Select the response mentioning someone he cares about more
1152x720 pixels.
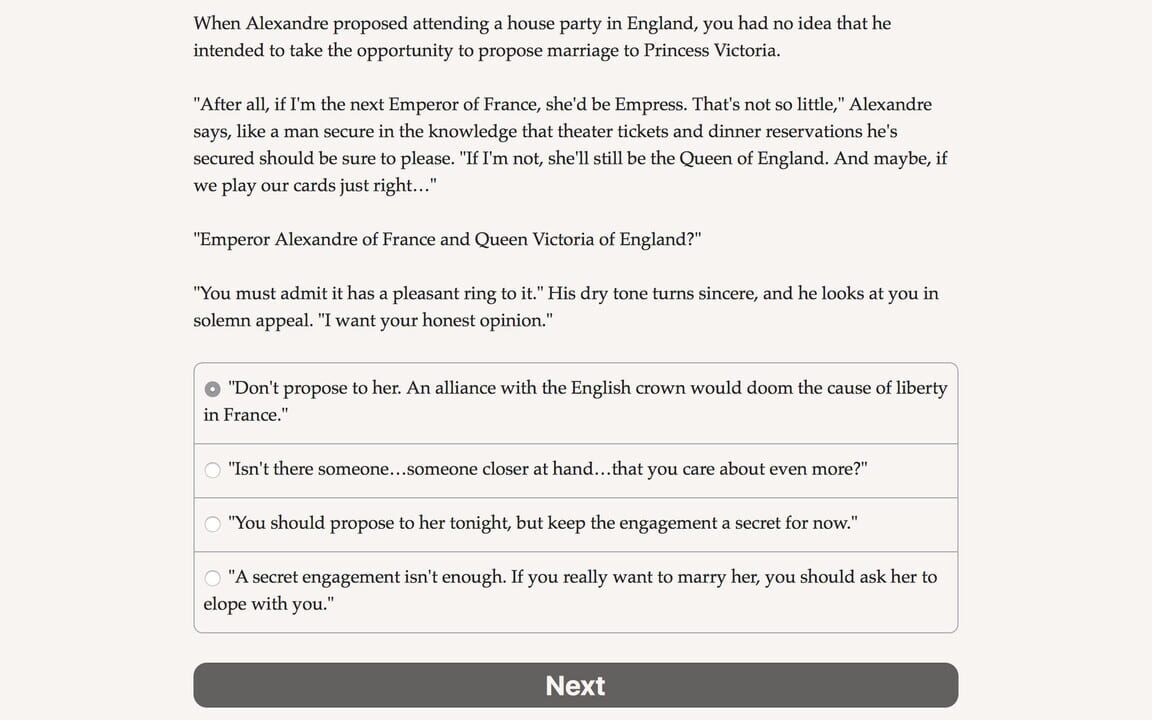(575, 469)
